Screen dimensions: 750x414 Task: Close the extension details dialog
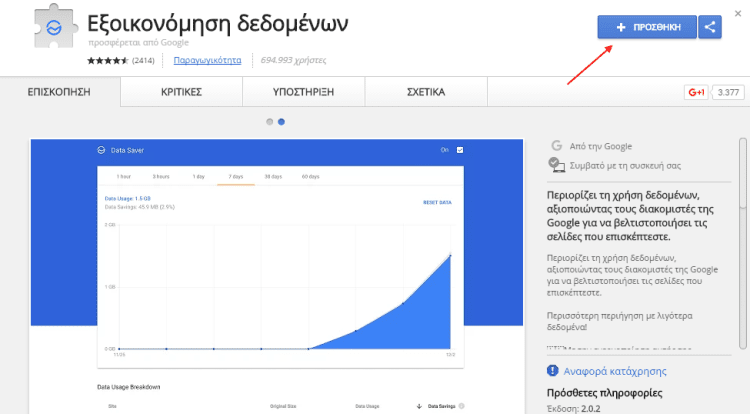click(x=738, y=13)
